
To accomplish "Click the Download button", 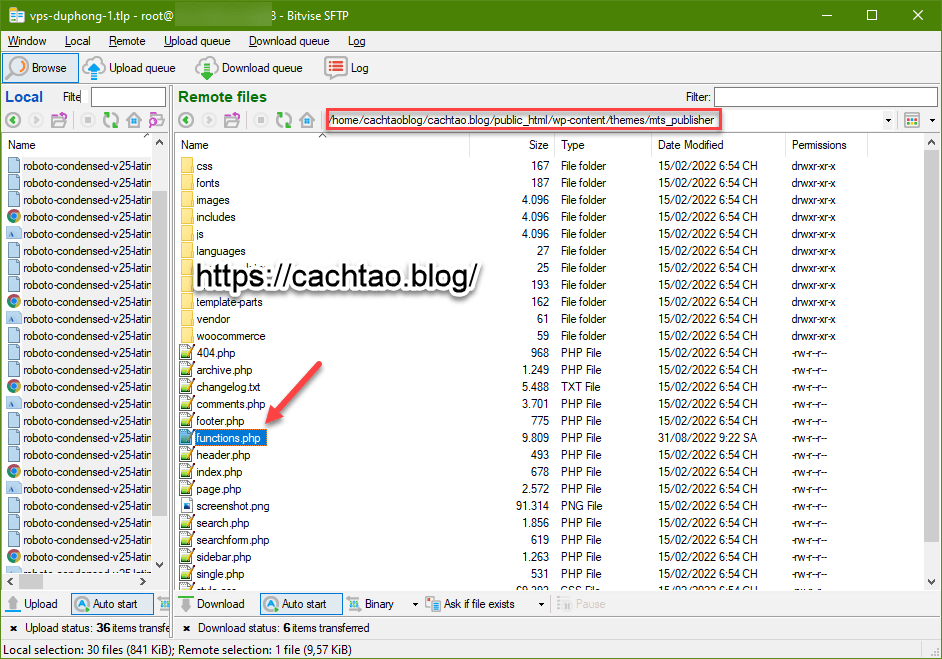I will coord(213,604).
